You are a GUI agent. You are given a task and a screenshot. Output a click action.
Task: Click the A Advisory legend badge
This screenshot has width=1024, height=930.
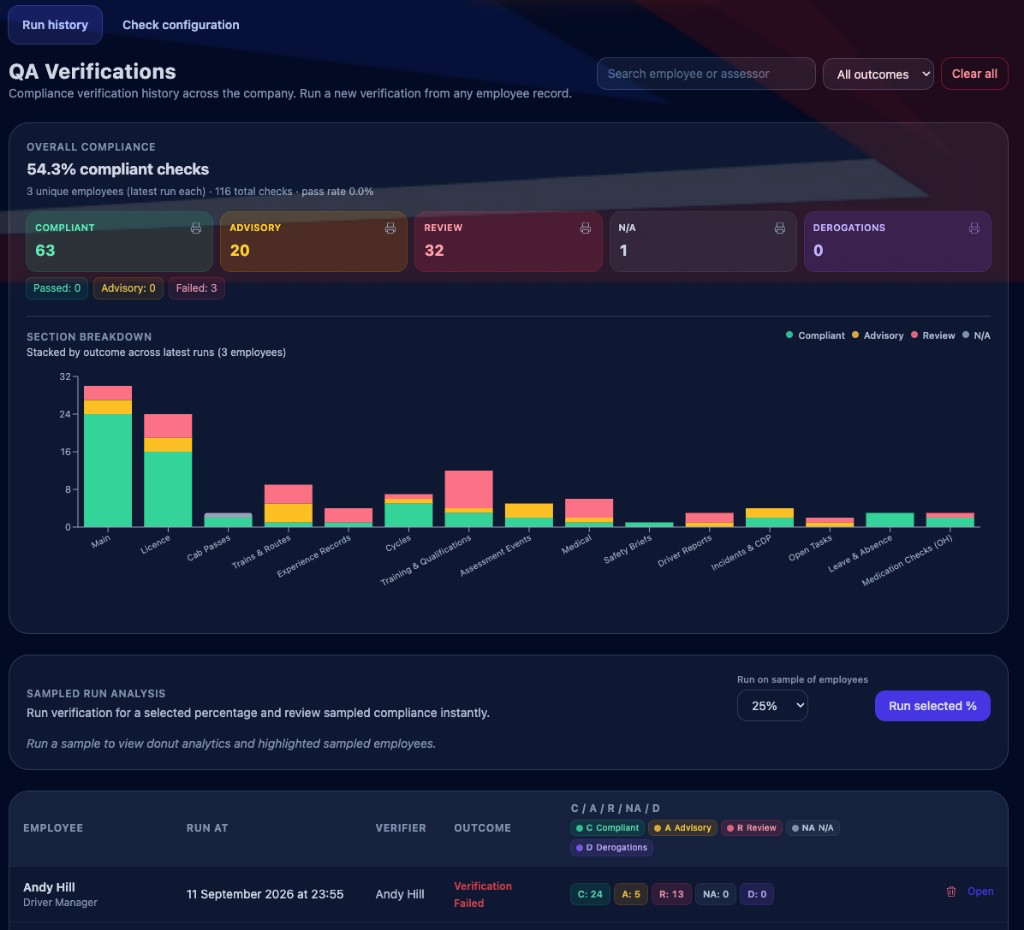(682, 827)
